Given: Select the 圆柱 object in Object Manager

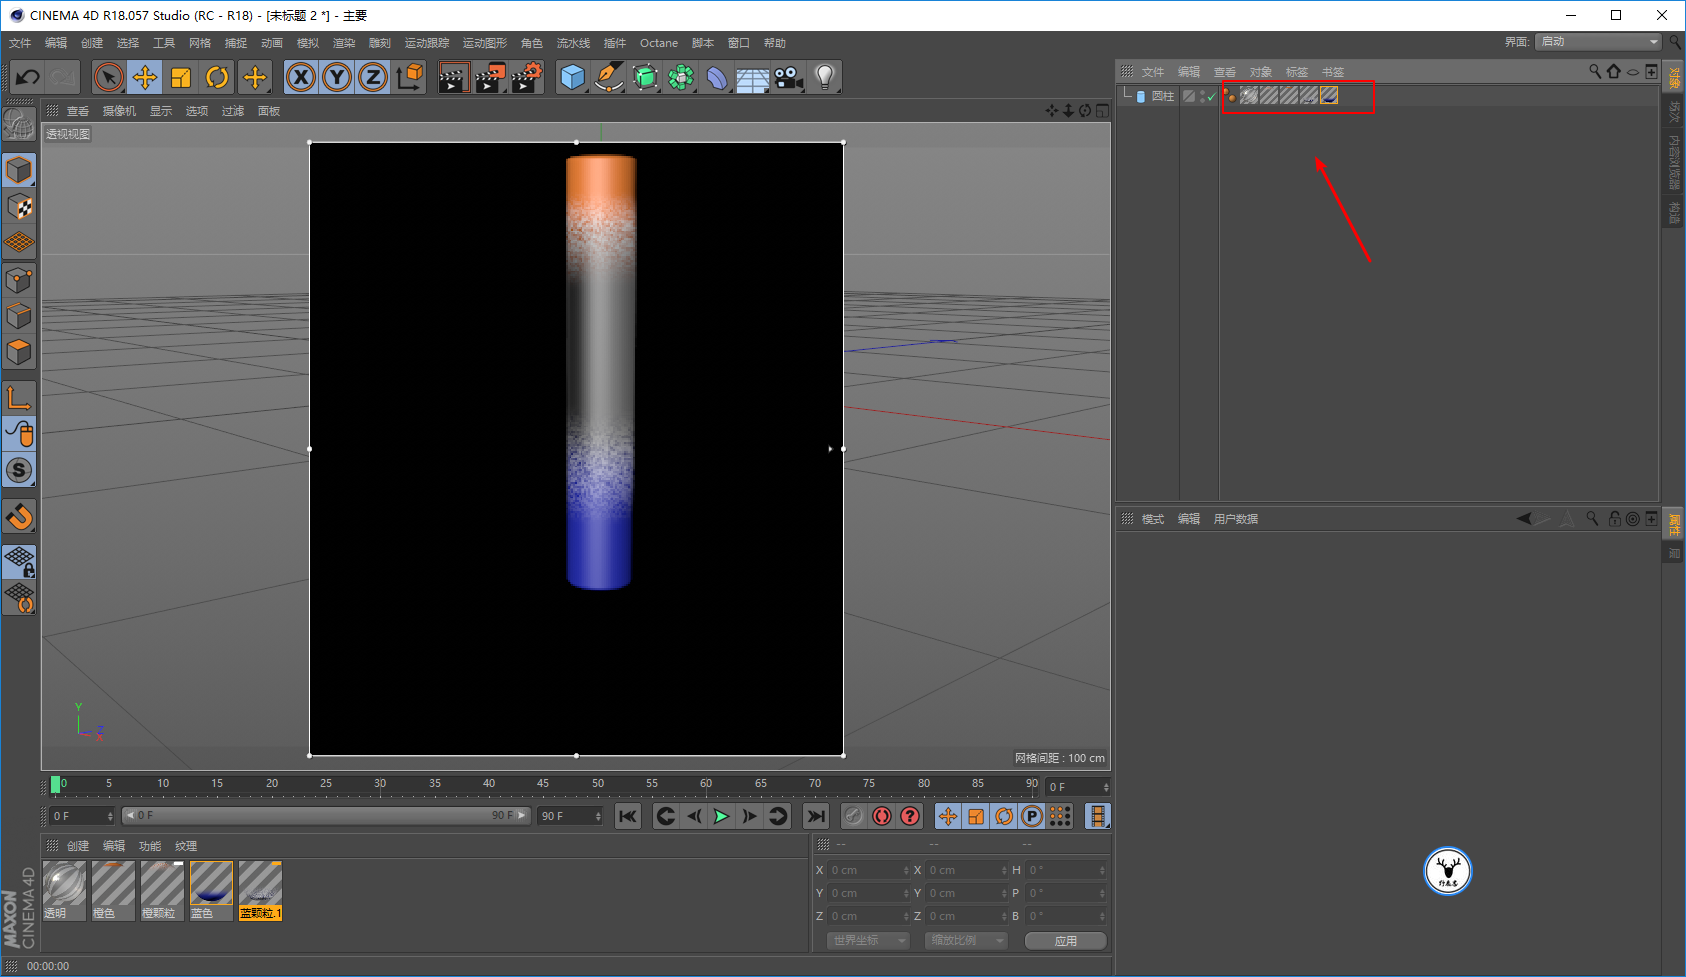Looking at the screenshot, I should [1162, 96].
